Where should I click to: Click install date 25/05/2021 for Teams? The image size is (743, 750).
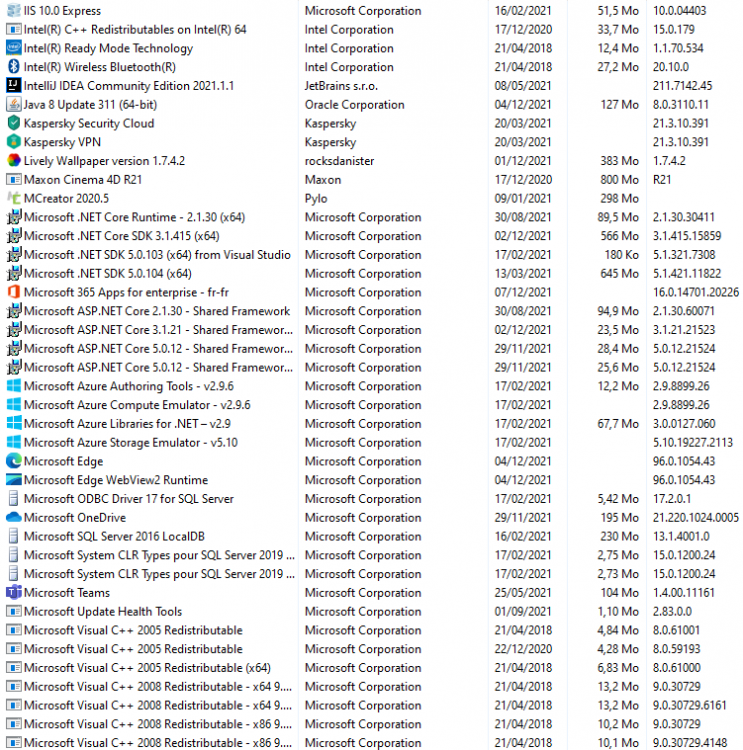(x=523, y=593)
